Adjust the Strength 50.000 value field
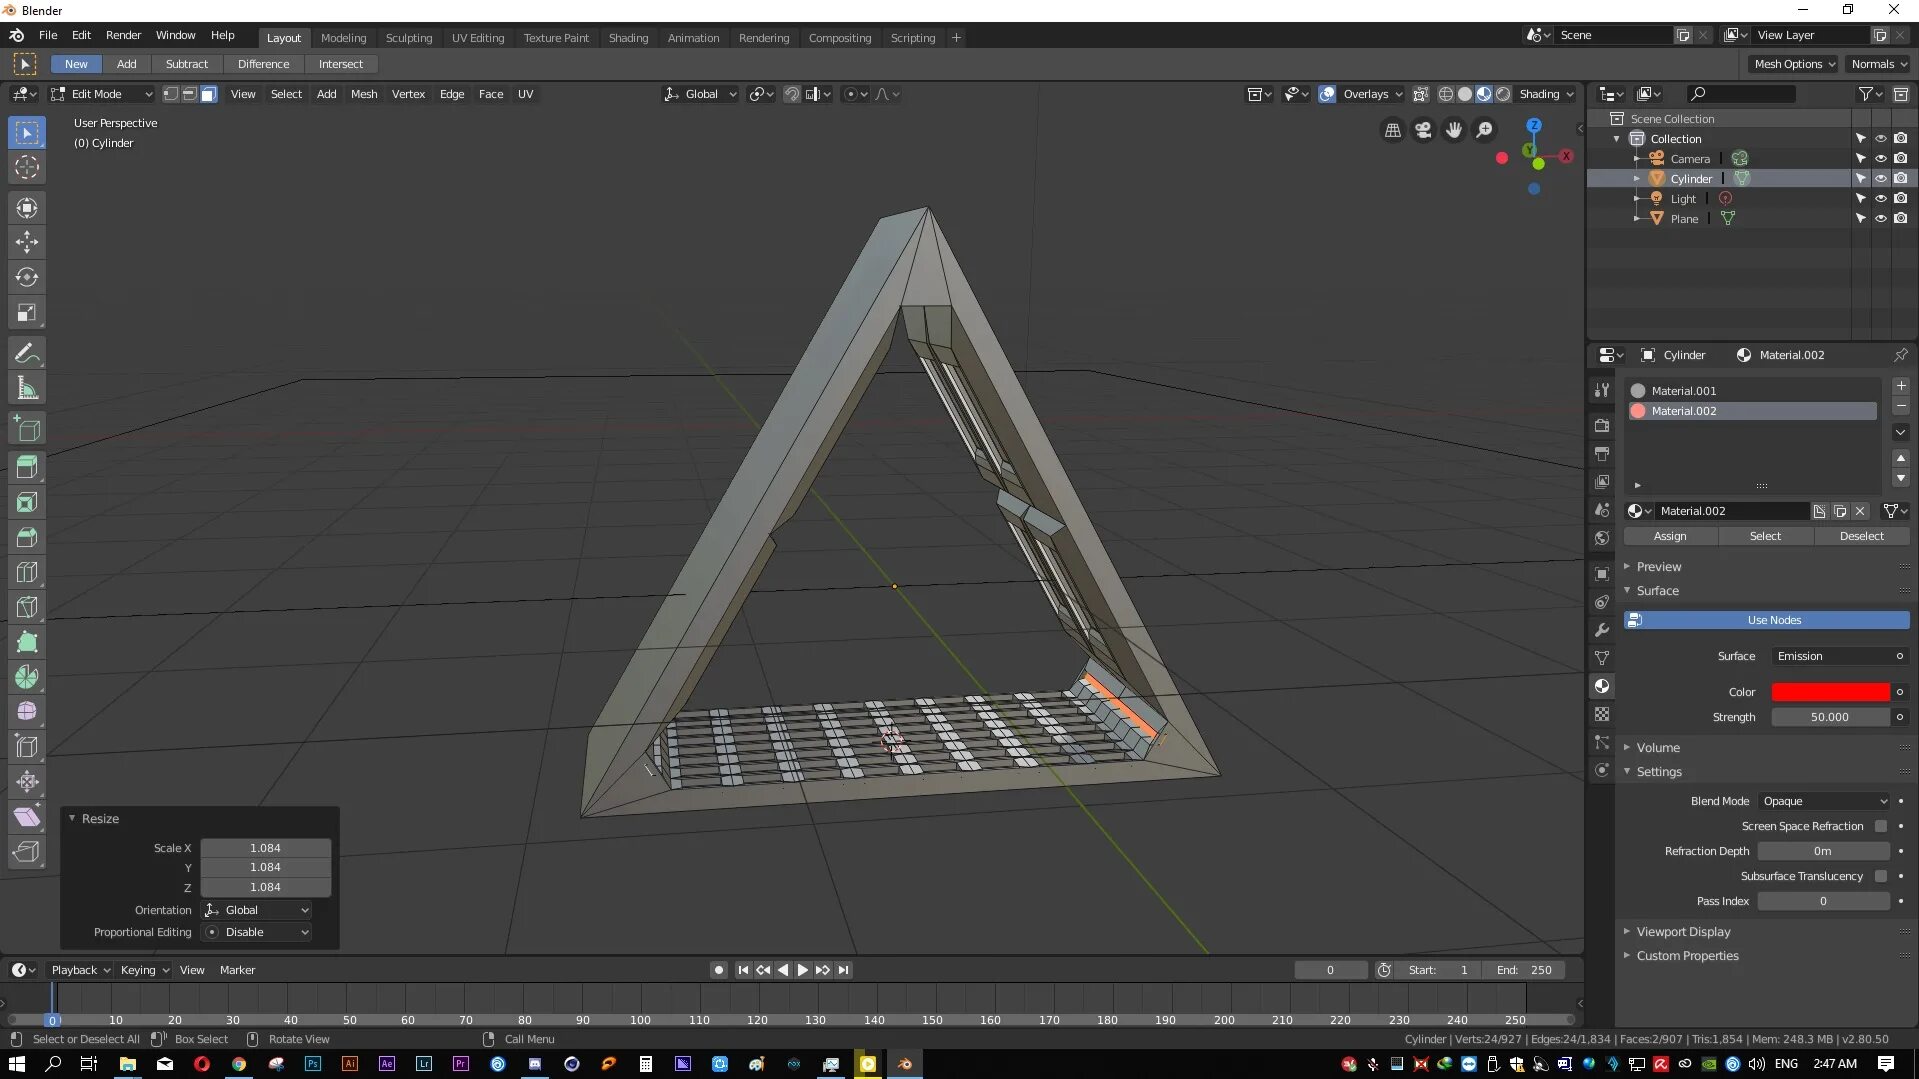The width and height of the screenshot is (1919, 1079). (x=1830, y=717)
